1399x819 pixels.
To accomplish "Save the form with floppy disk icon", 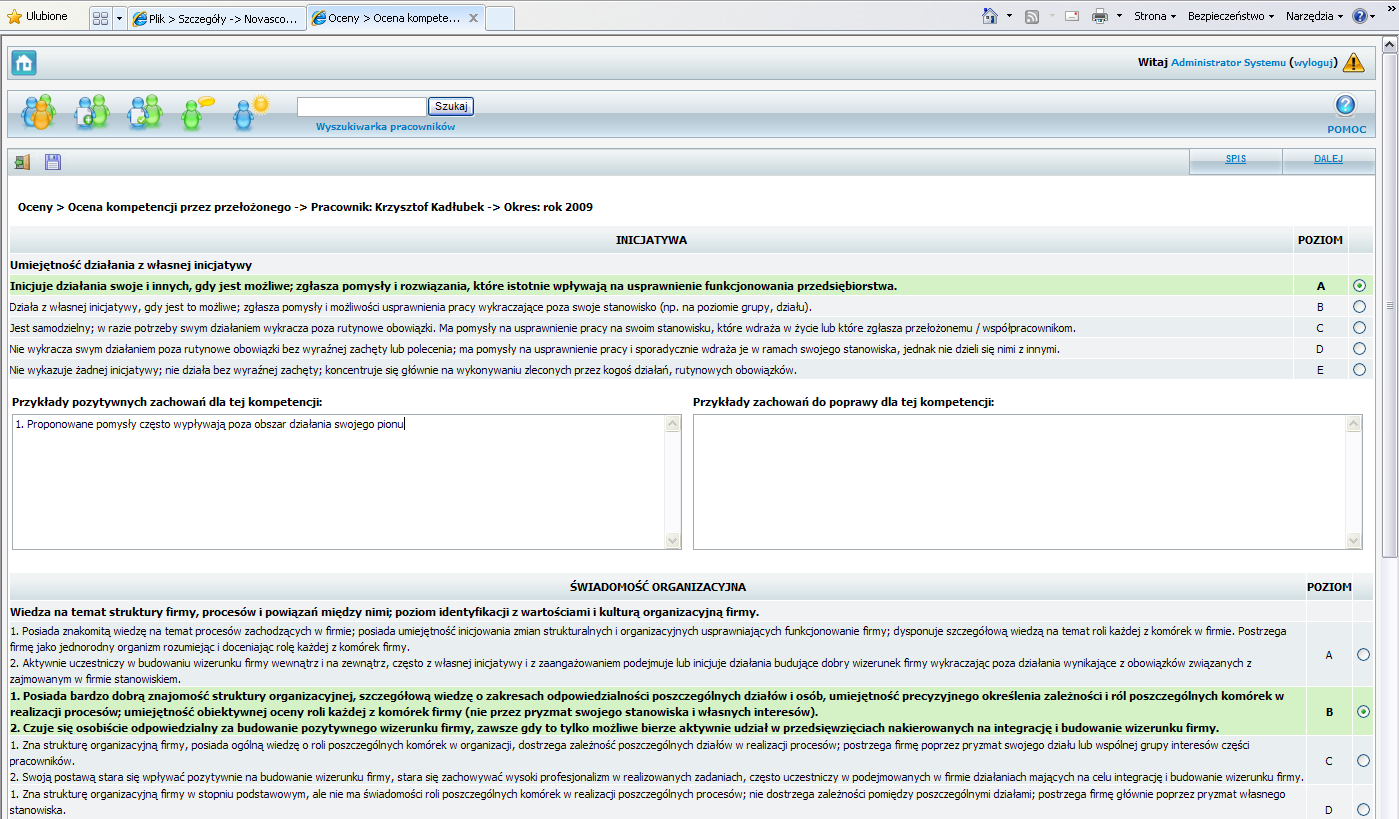I will point(53,162).
